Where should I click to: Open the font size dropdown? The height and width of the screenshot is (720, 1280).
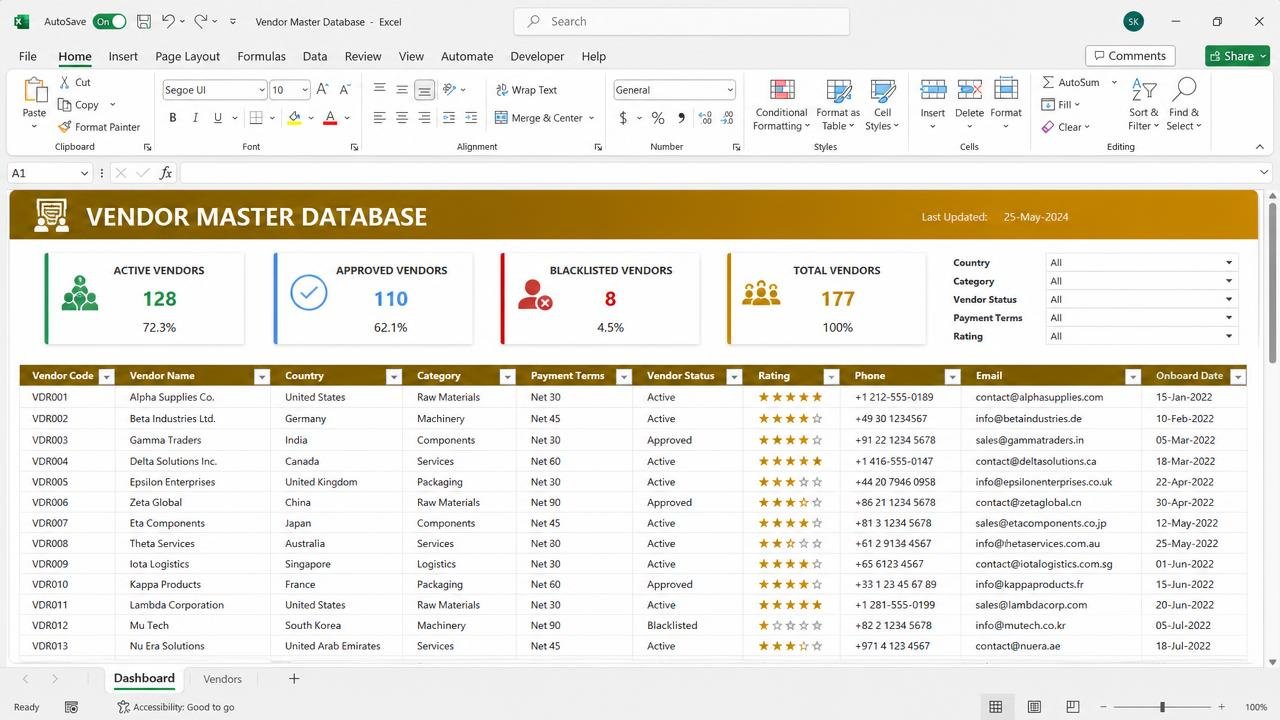point(305,90)
